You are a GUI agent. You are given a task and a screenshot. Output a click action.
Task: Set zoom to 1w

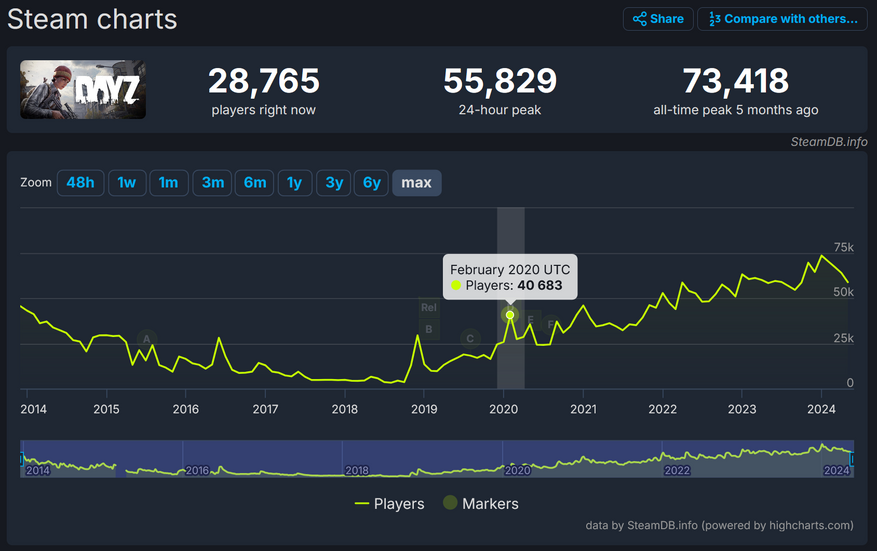click(x=127, y=183)
